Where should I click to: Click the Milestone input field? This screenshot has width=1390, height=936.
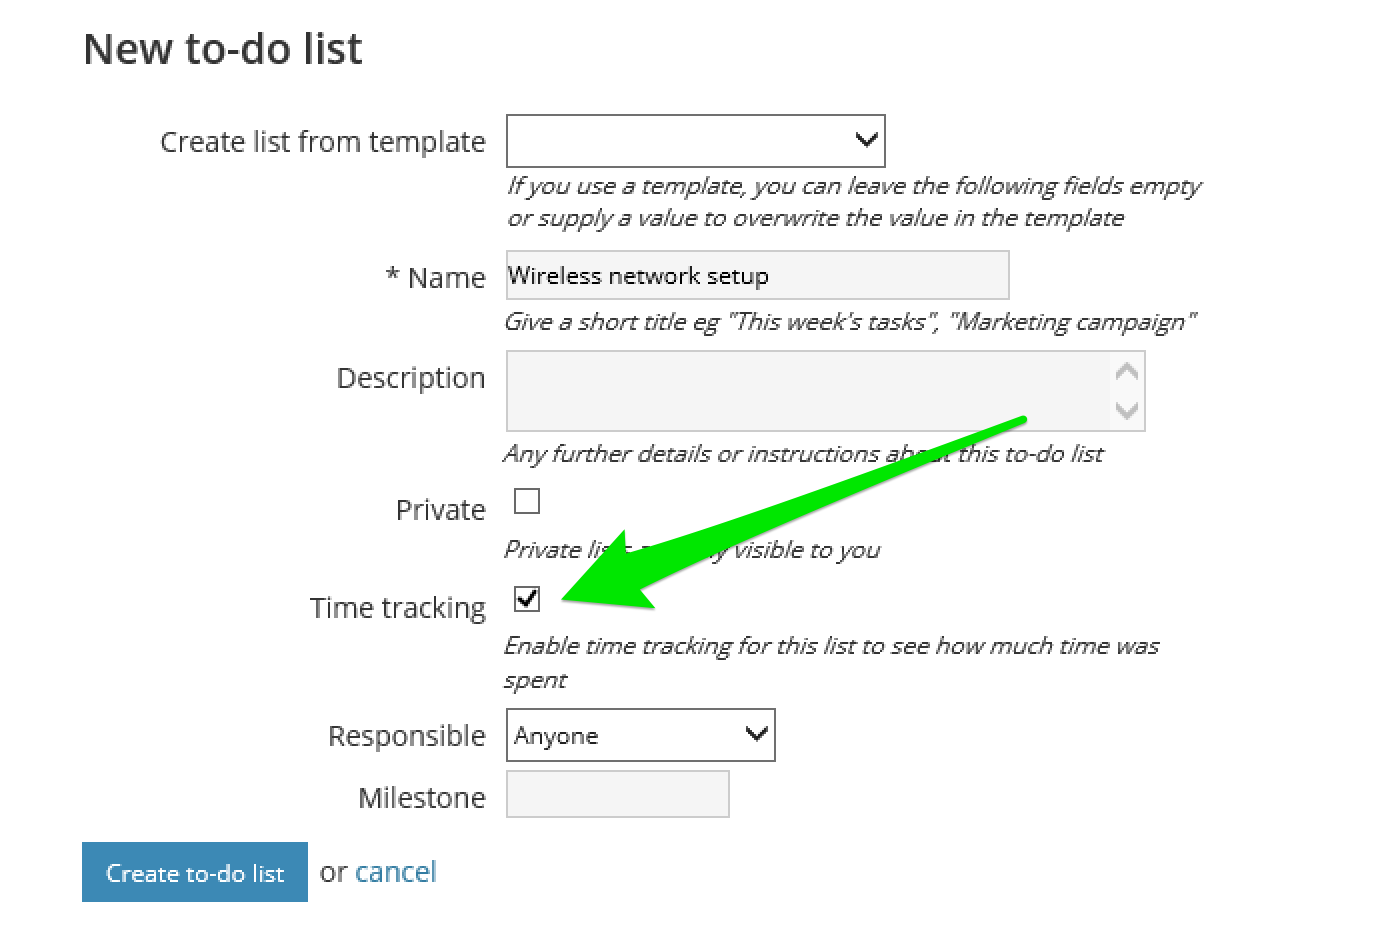(617, 794)
